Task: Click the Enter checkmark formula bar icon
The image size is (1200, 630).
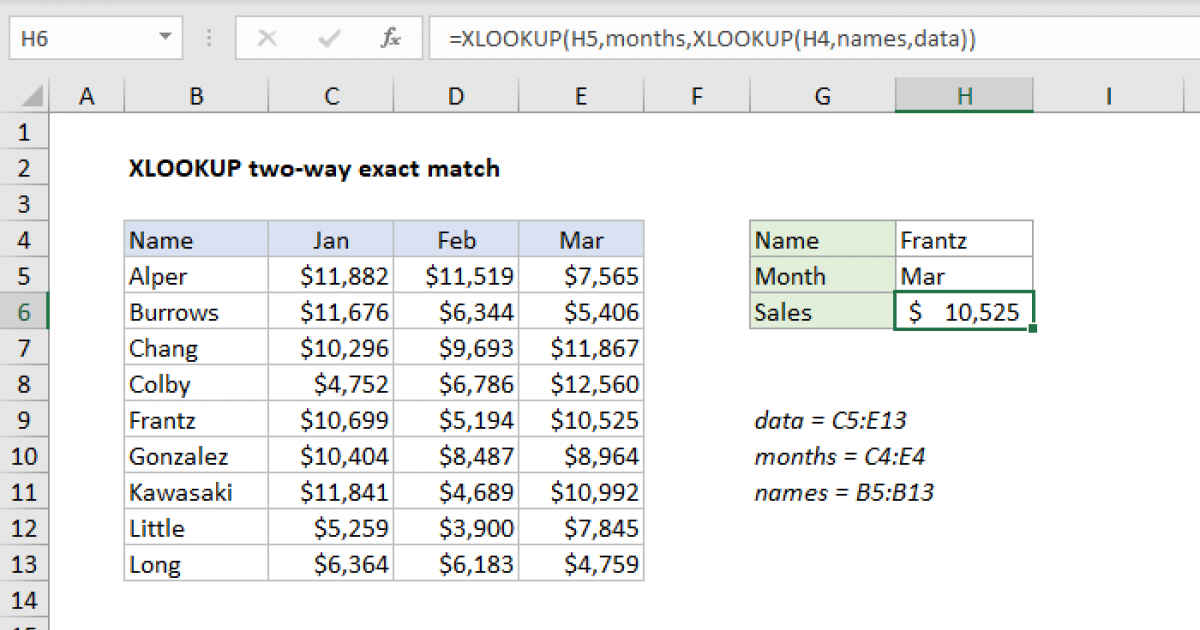Action: [328, 38]
